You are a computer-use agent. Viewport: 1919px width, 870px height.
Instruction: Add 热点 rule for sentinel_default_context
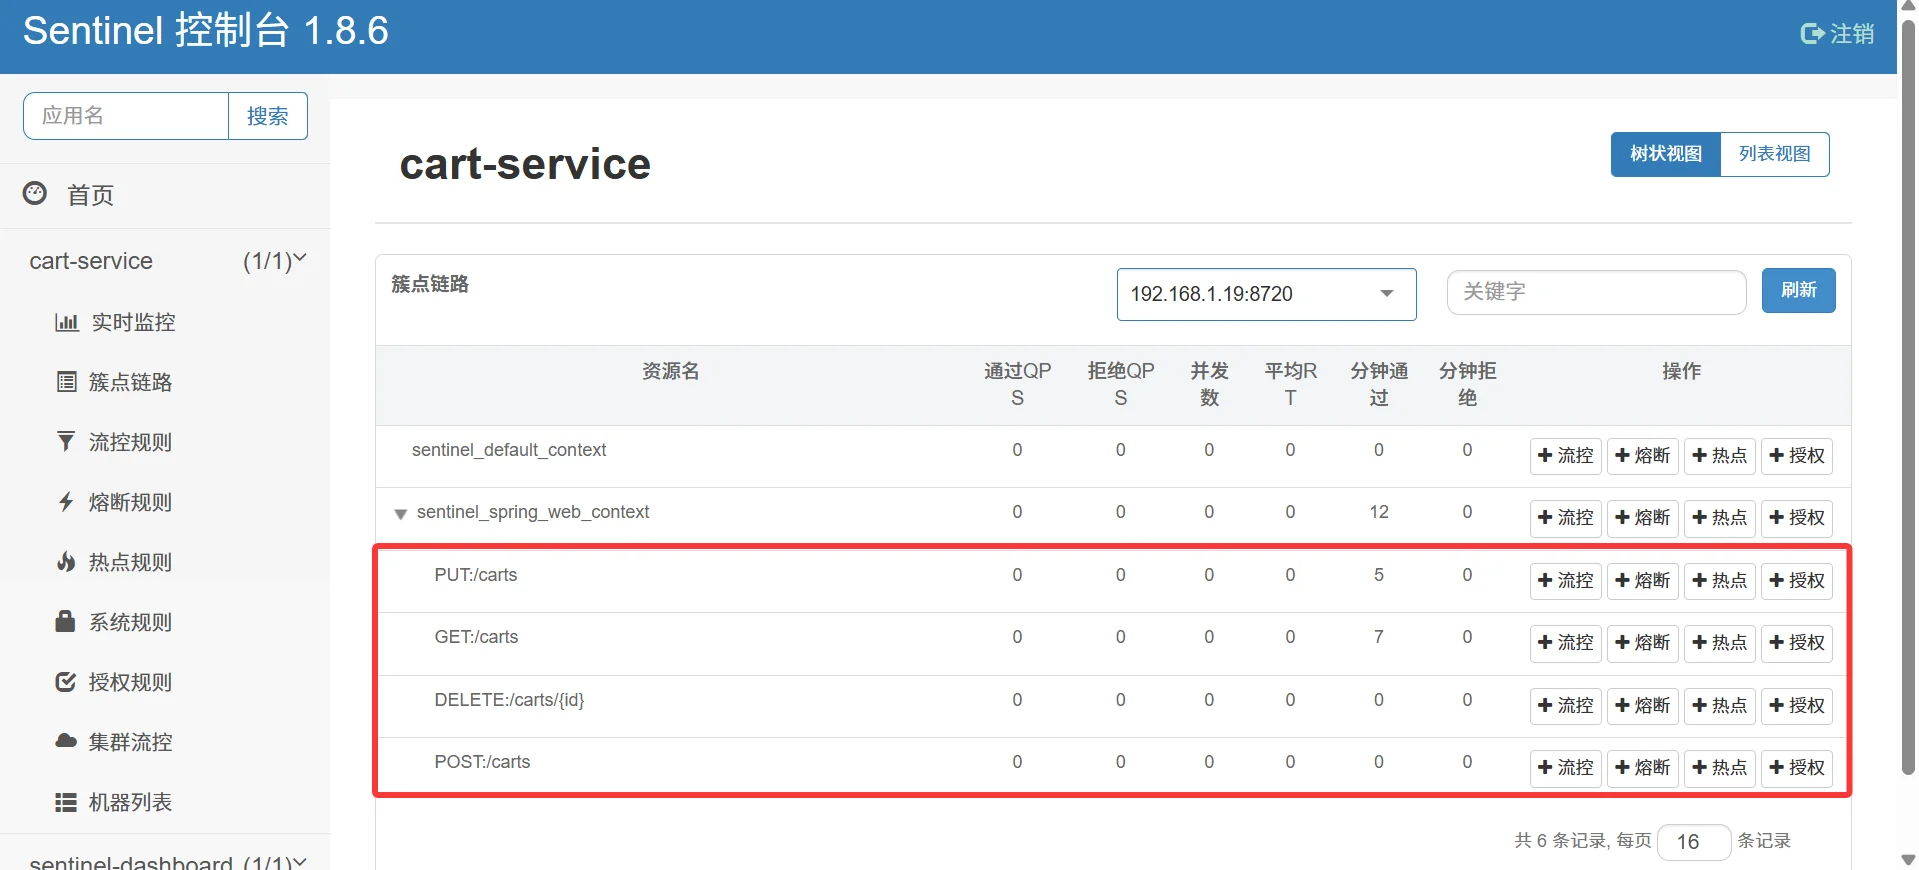(x=1719, y=456)
